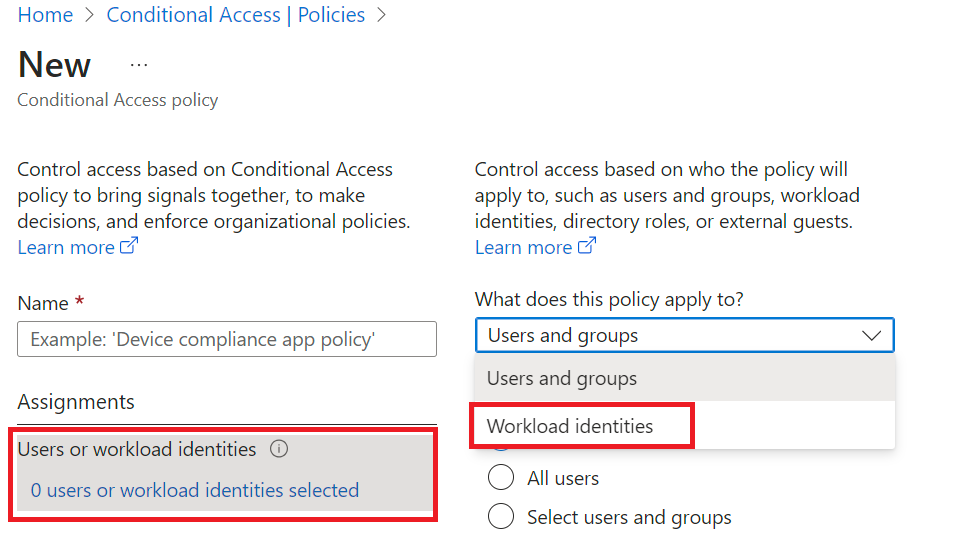Viewport: 965px width, 536px height.
Task: Select the Users or workload identities assignment heading
Action: click(137, 450)
